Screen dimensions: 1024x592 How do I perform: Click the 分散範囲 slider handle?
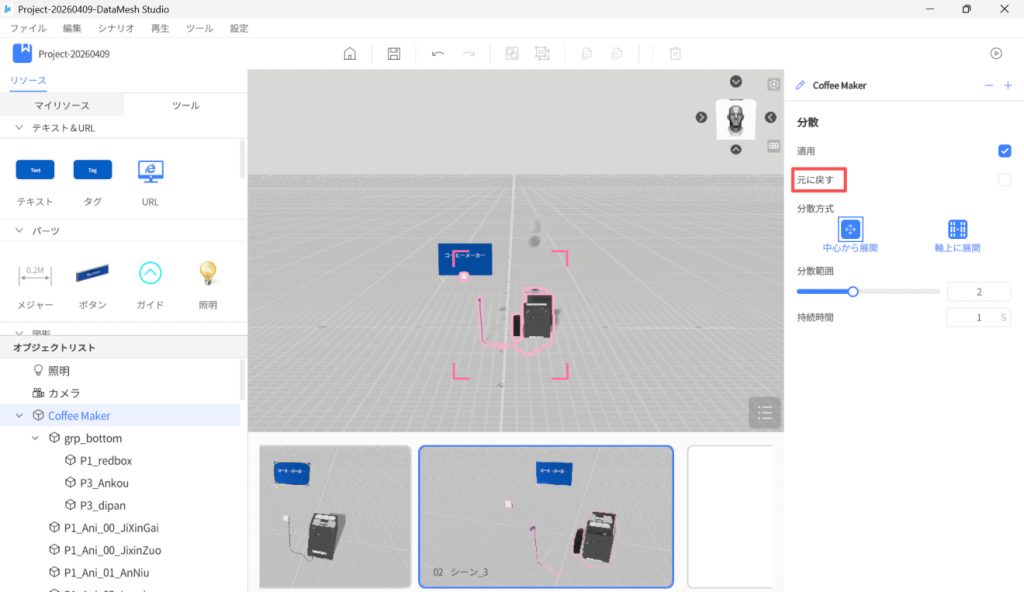click(x=853, y=292)
